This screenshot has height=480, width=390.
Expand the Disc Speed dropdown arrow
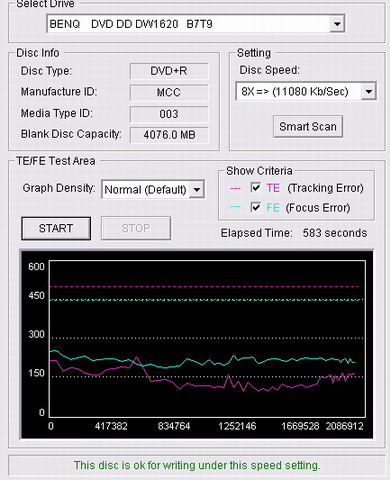(368, 91)
